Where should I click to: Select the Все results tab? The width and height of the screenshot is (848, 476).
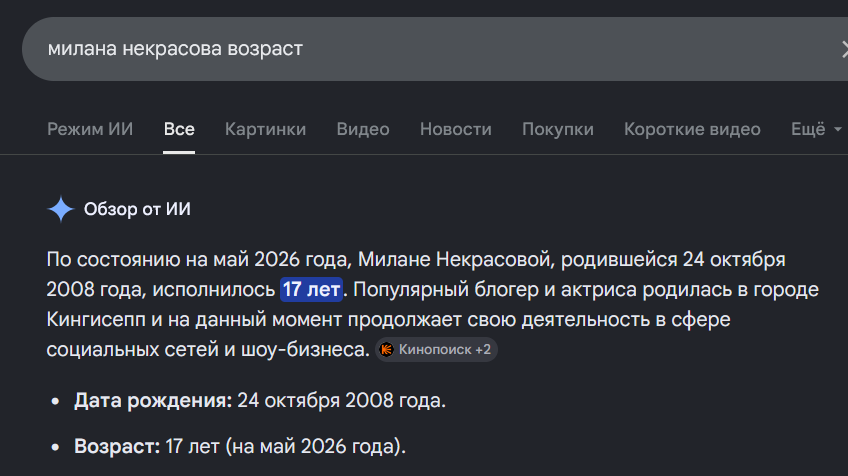(x=179, y=129)
